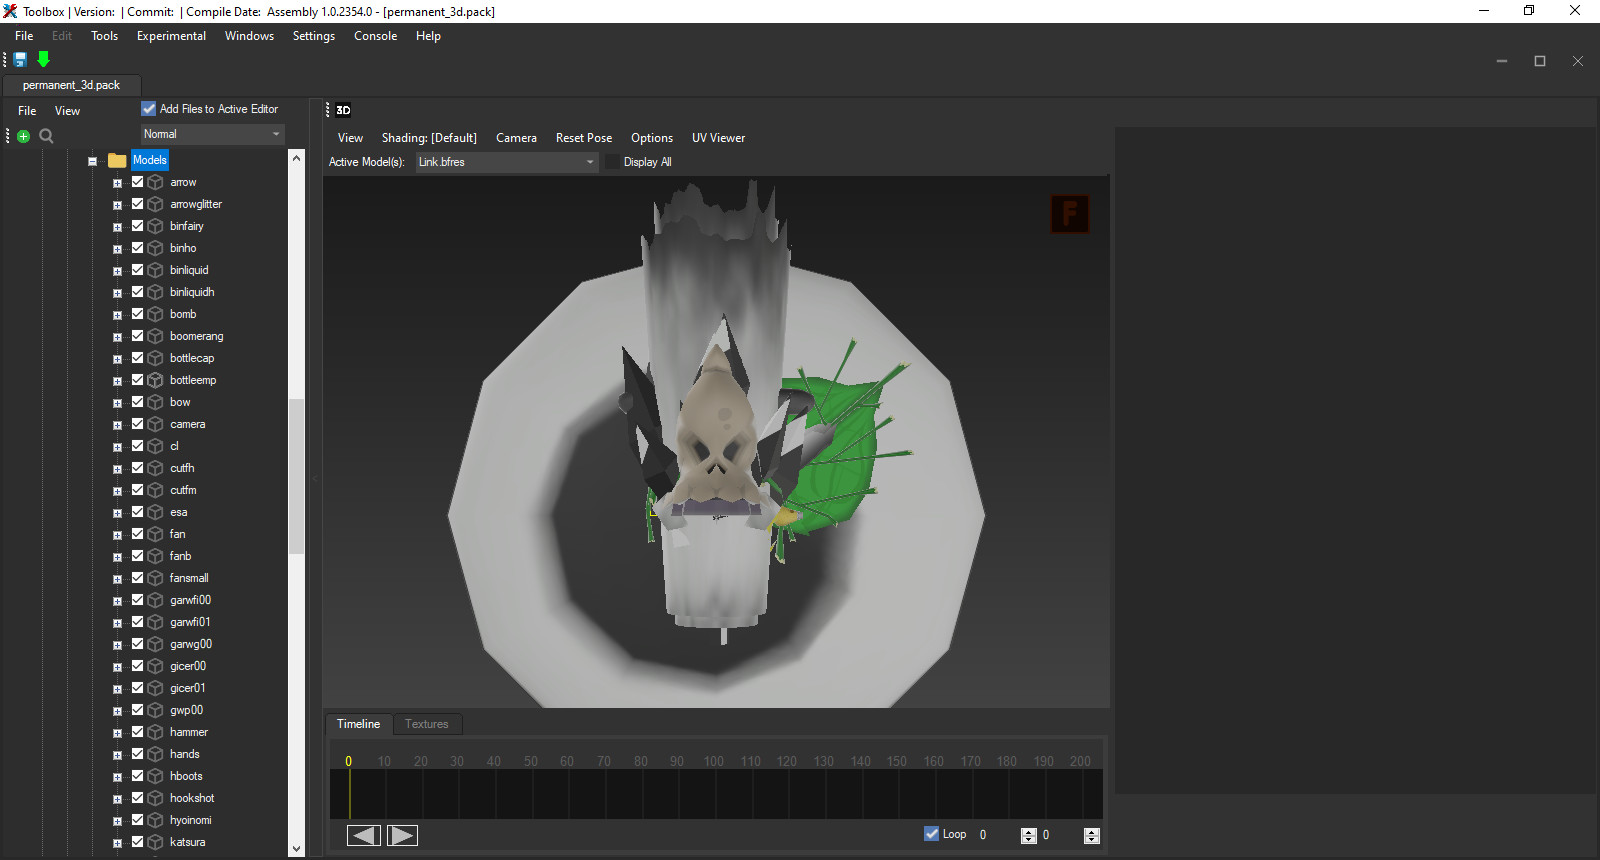
Task: Expand the fansmall tree node
Action: click(117, 579)
